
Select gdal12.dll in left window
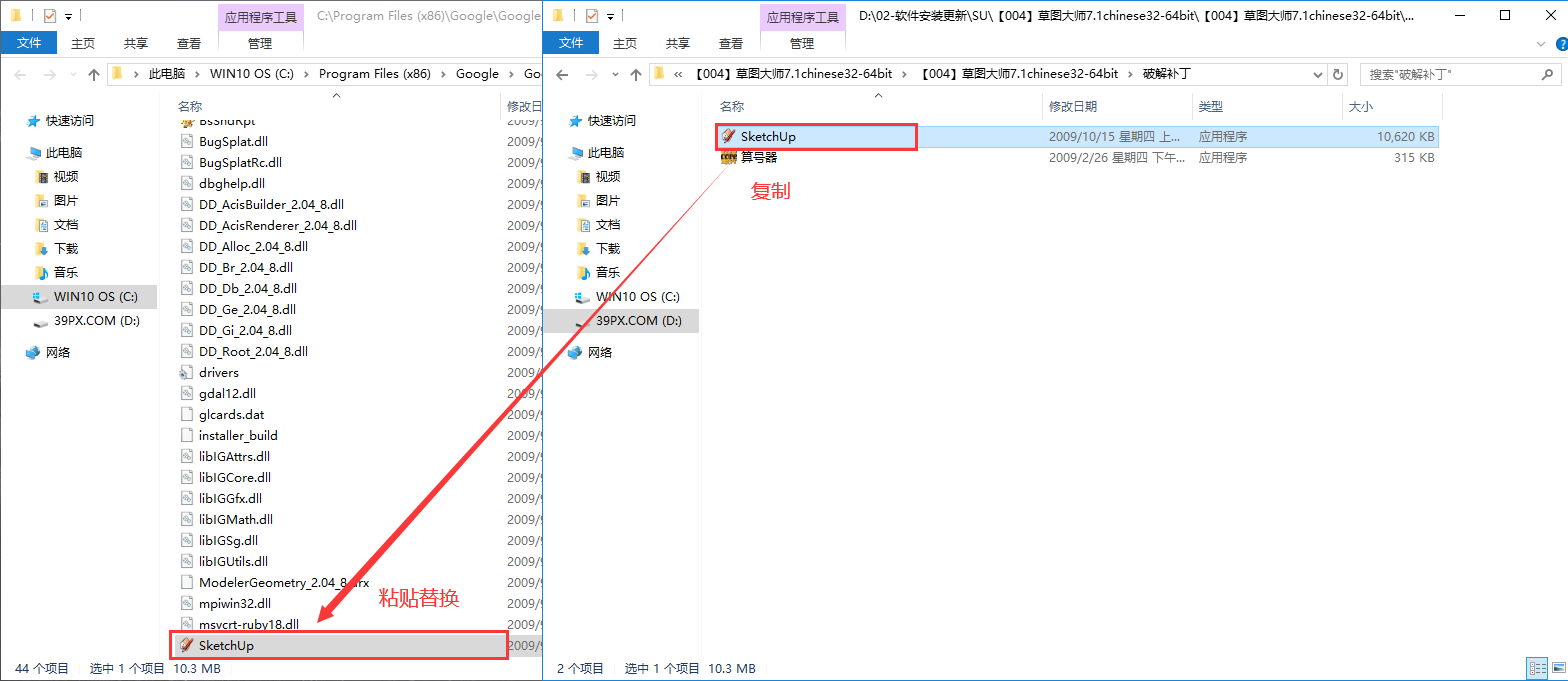[227, 393]
